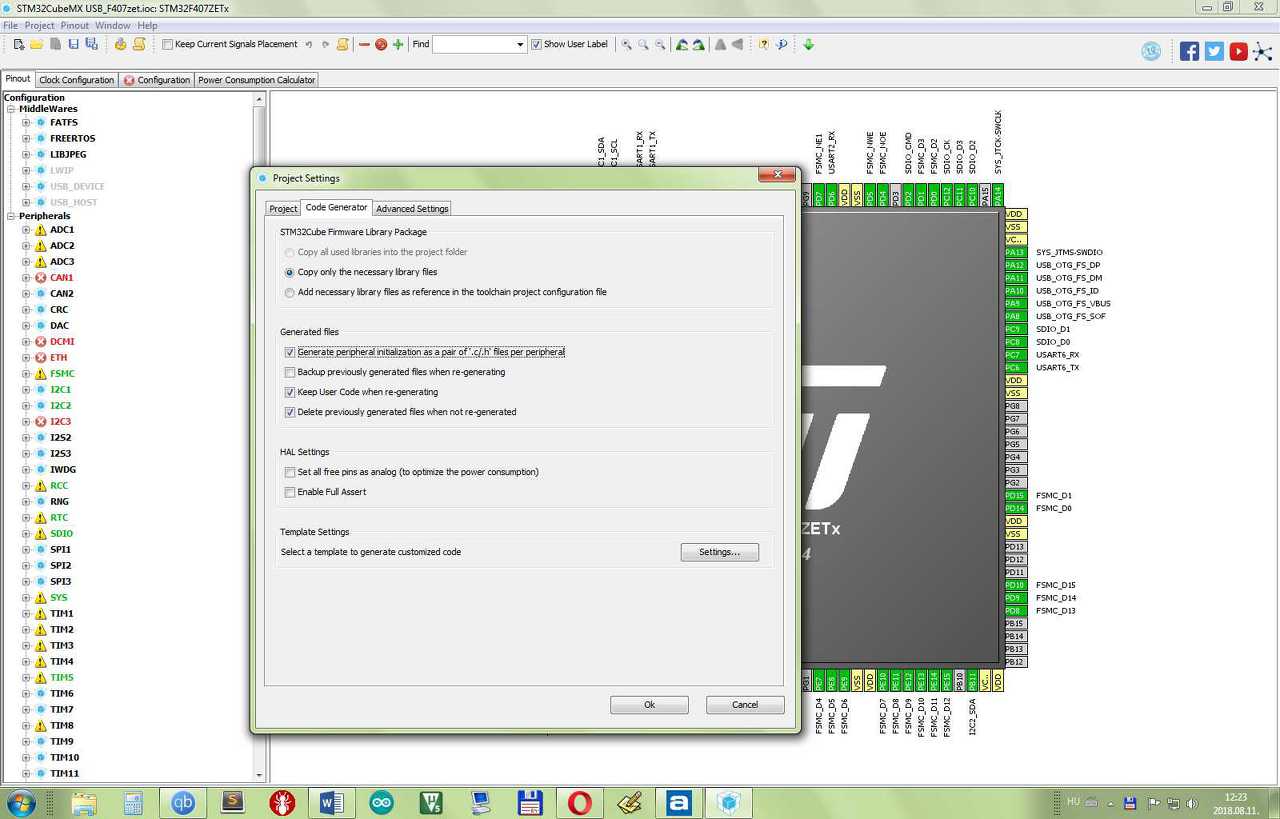The width and height of the screenshot is (1280, 819).
Task: Open qBittorrent from the taskbar
Action: tap(183, 802)
